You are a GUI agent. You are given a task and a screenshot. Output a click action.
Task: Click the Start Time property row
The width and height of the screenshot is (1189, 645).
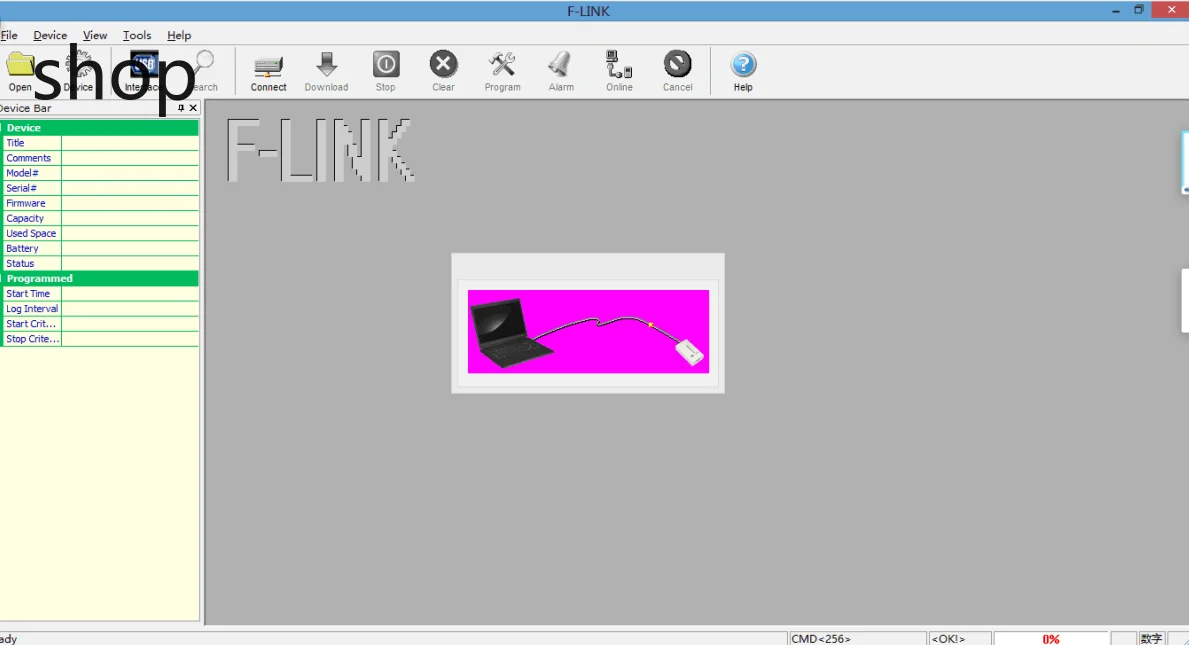point(99,294)
